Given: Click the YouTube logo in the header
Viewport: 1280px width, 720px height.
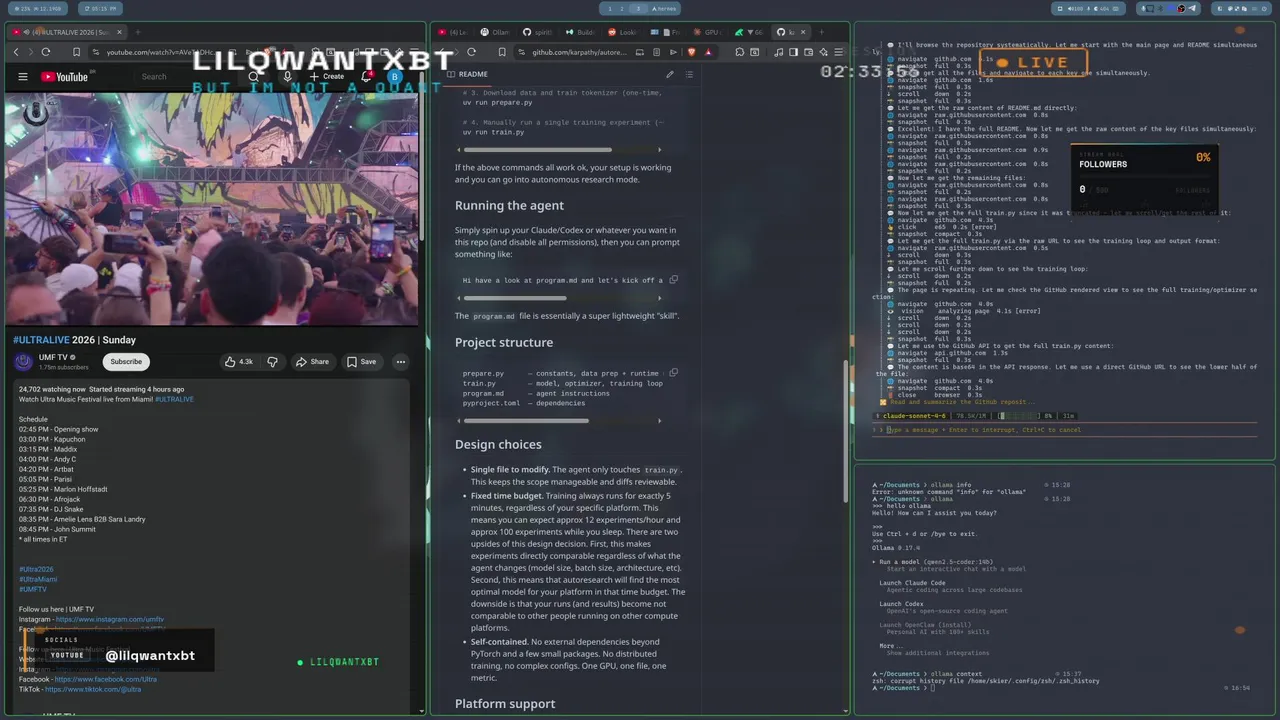Looking at the screenshot, I should click(x=64, y=77).
